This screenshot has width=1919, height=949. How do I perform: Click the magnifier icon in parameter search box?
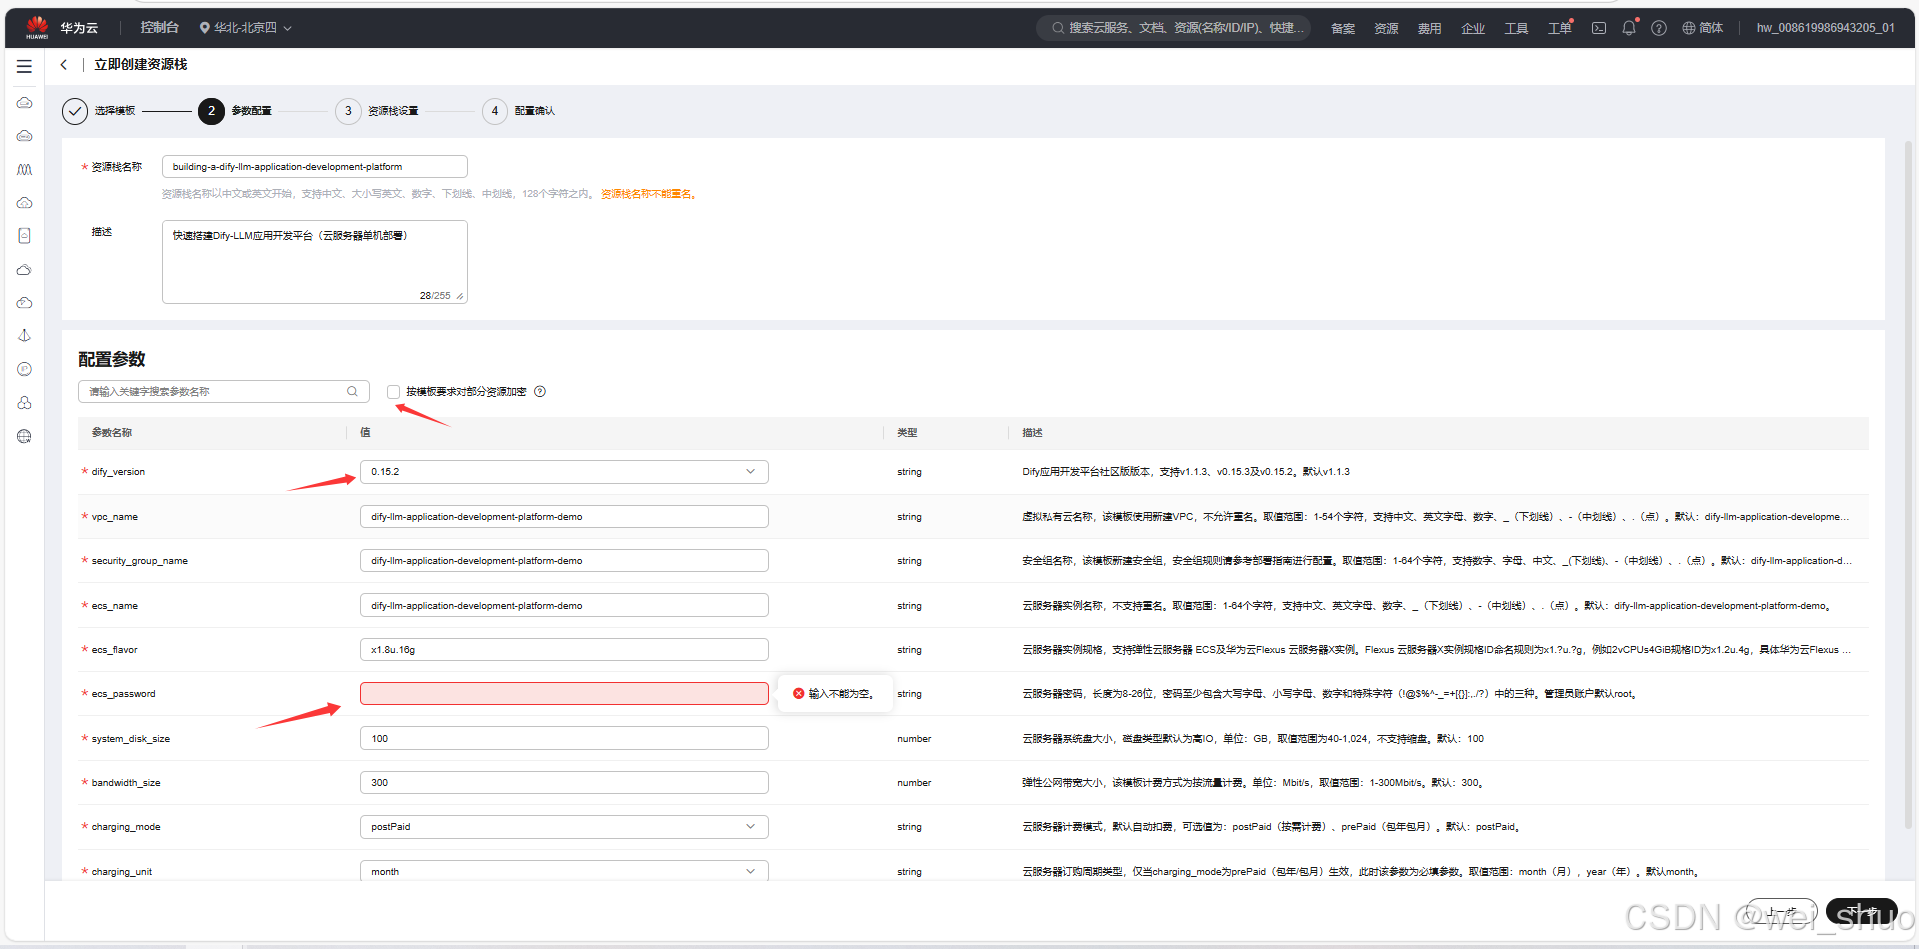[352, 391]
